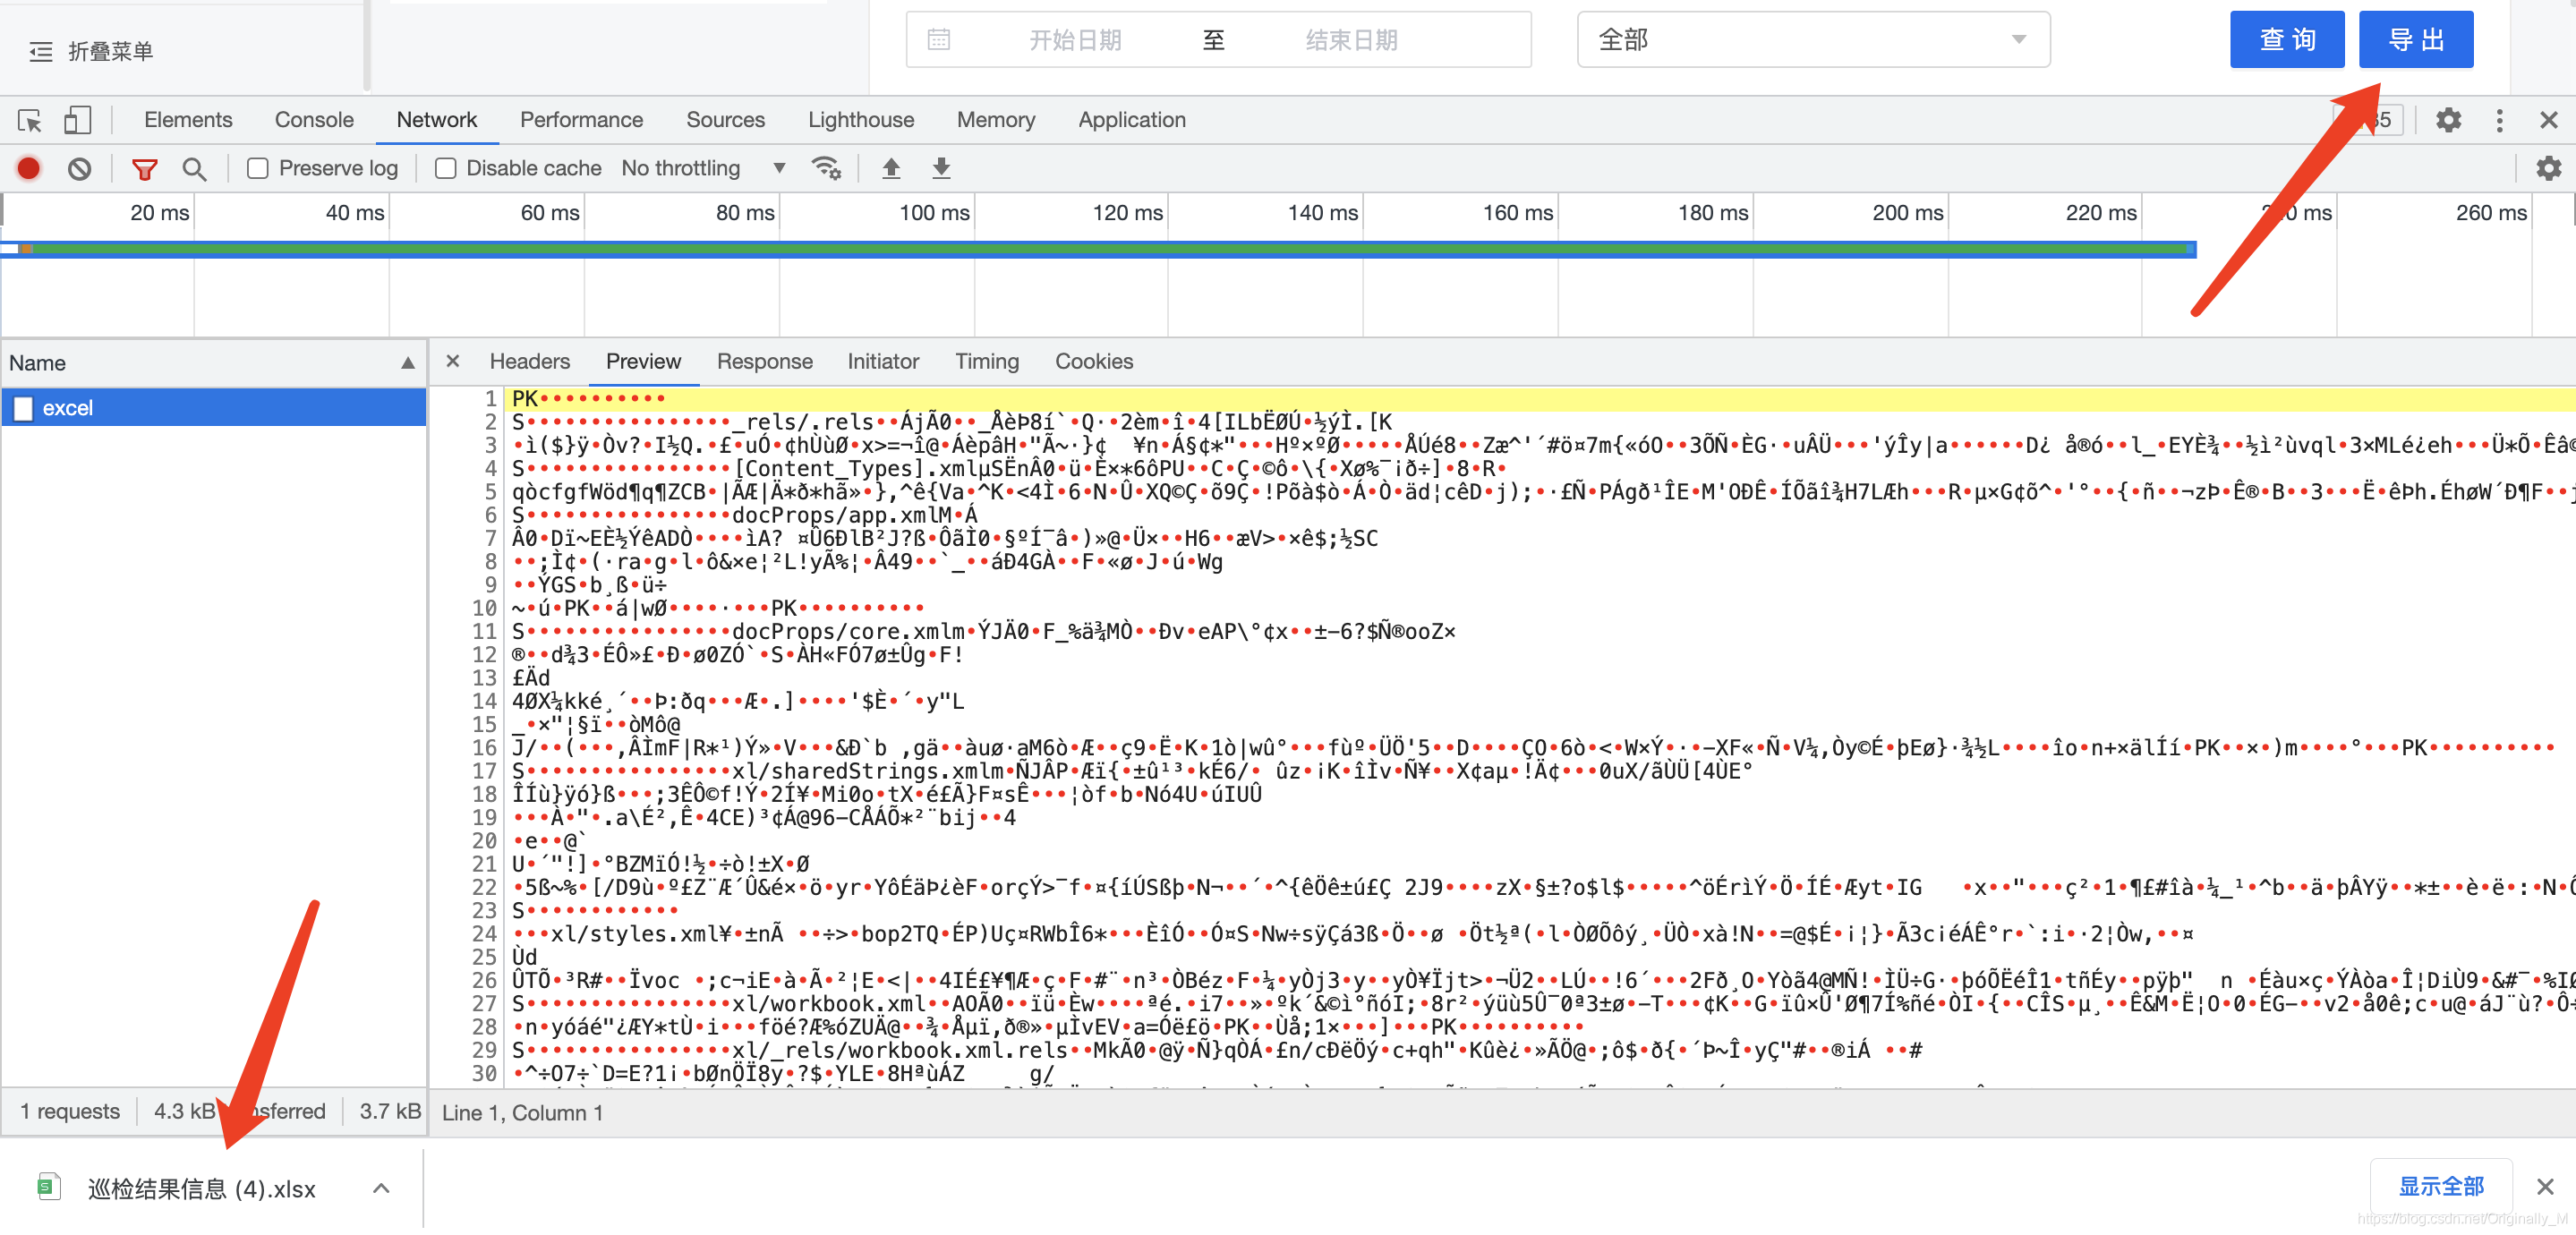Click 'Line 1, Column 1' status text
Viewport: 2576px width, 1235px height.
(x=523, y=1113)
